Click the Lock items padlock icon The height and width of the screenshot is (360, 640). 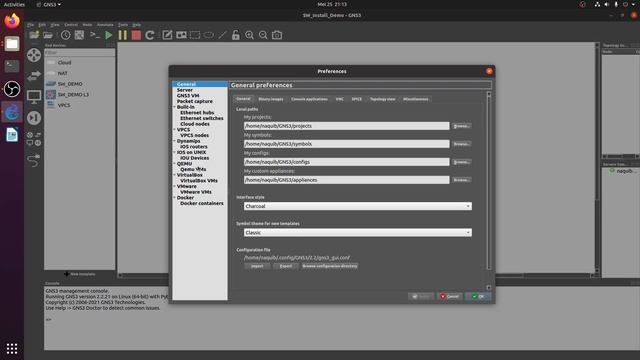[x=236, y=35]
